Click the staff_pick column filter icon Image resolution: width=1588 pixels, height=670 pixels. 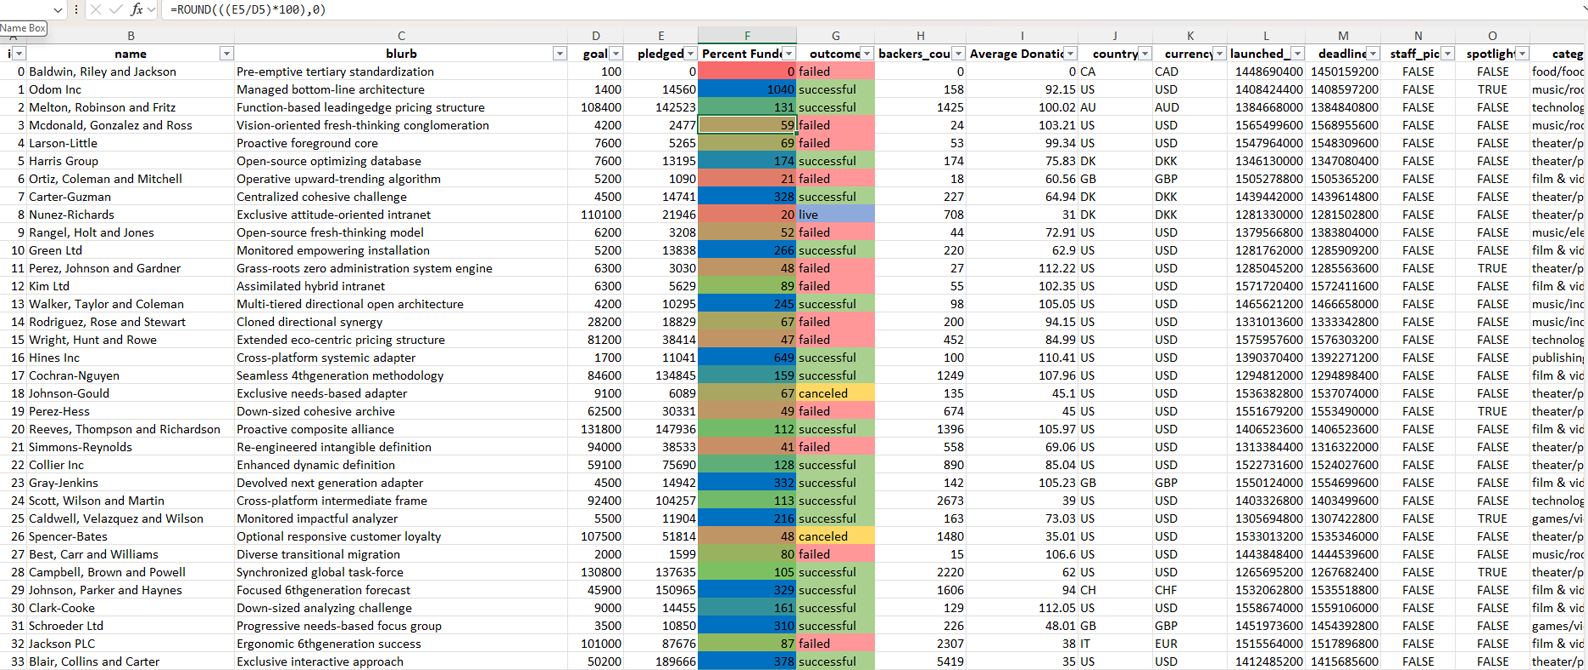(1447, 54)
